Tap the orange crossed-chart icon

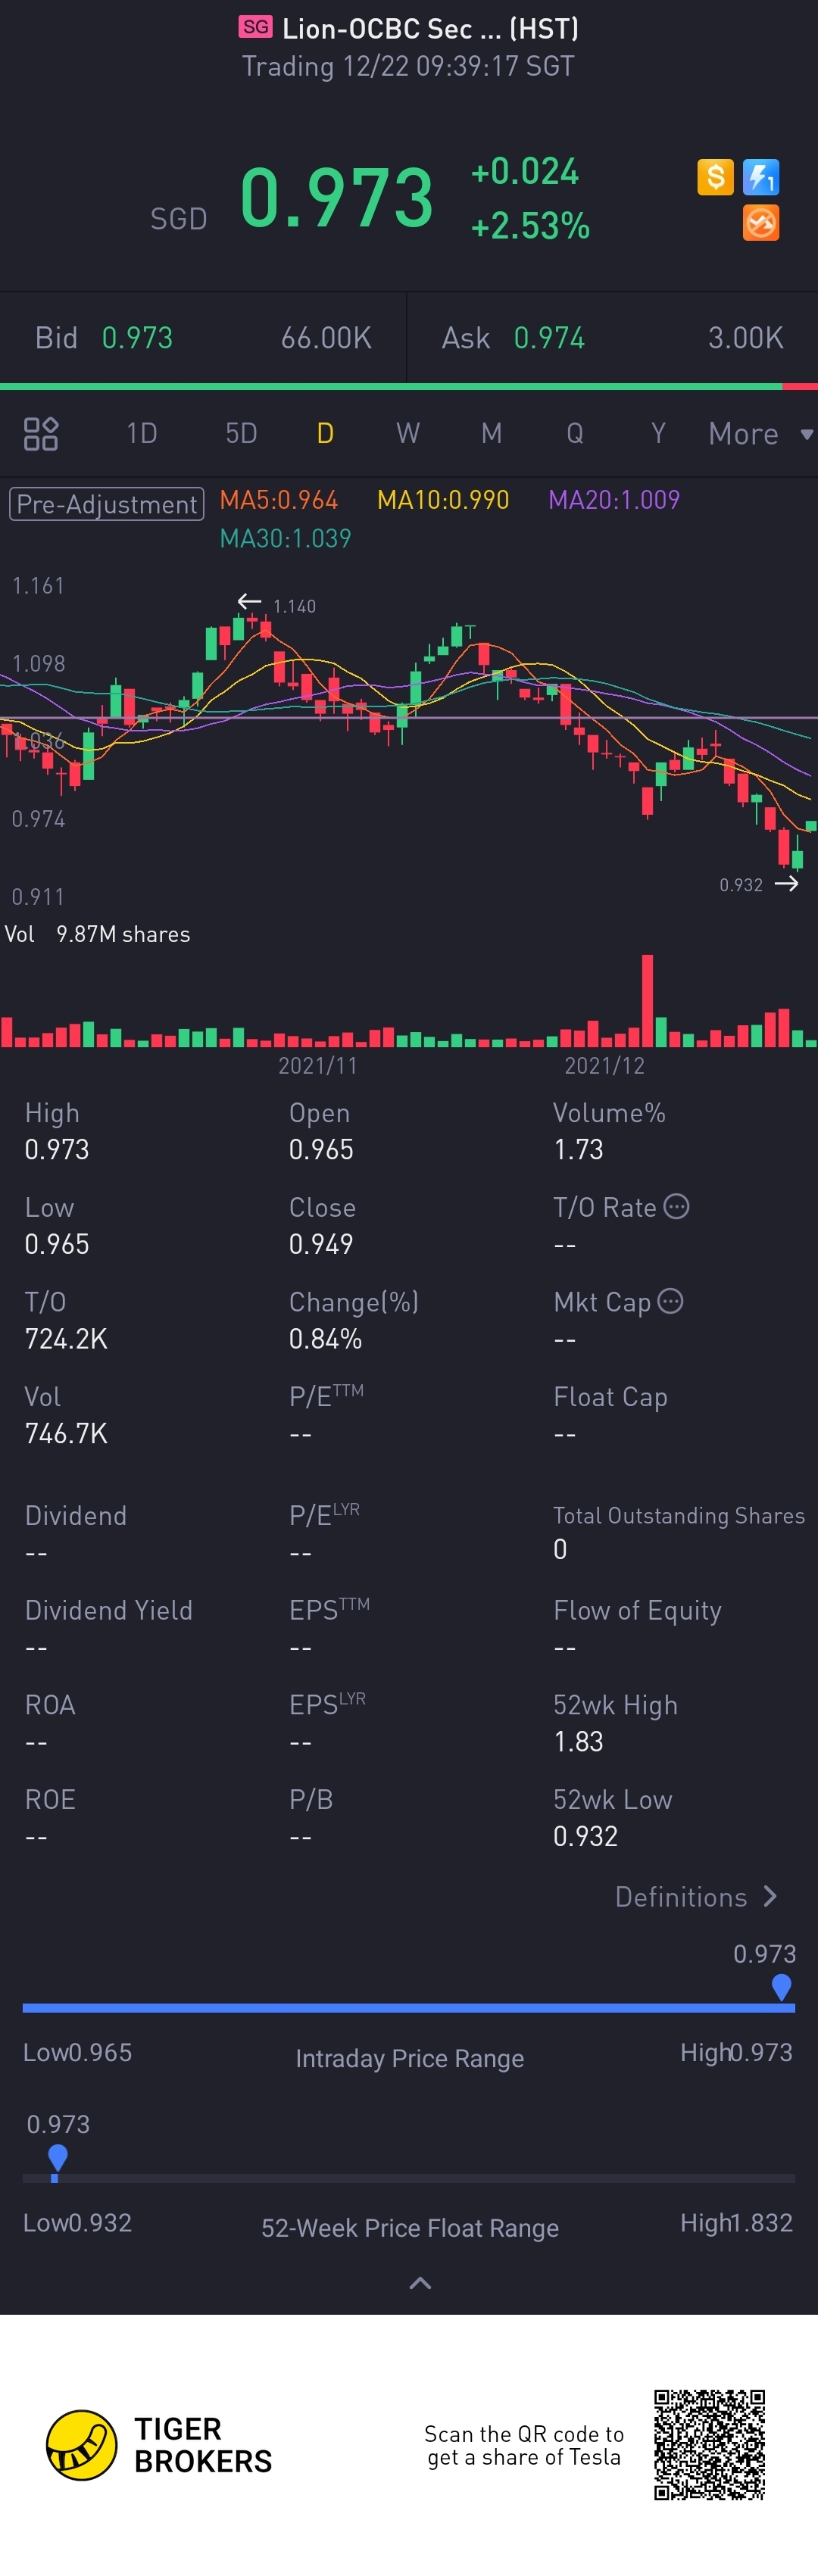coord(761,223)
